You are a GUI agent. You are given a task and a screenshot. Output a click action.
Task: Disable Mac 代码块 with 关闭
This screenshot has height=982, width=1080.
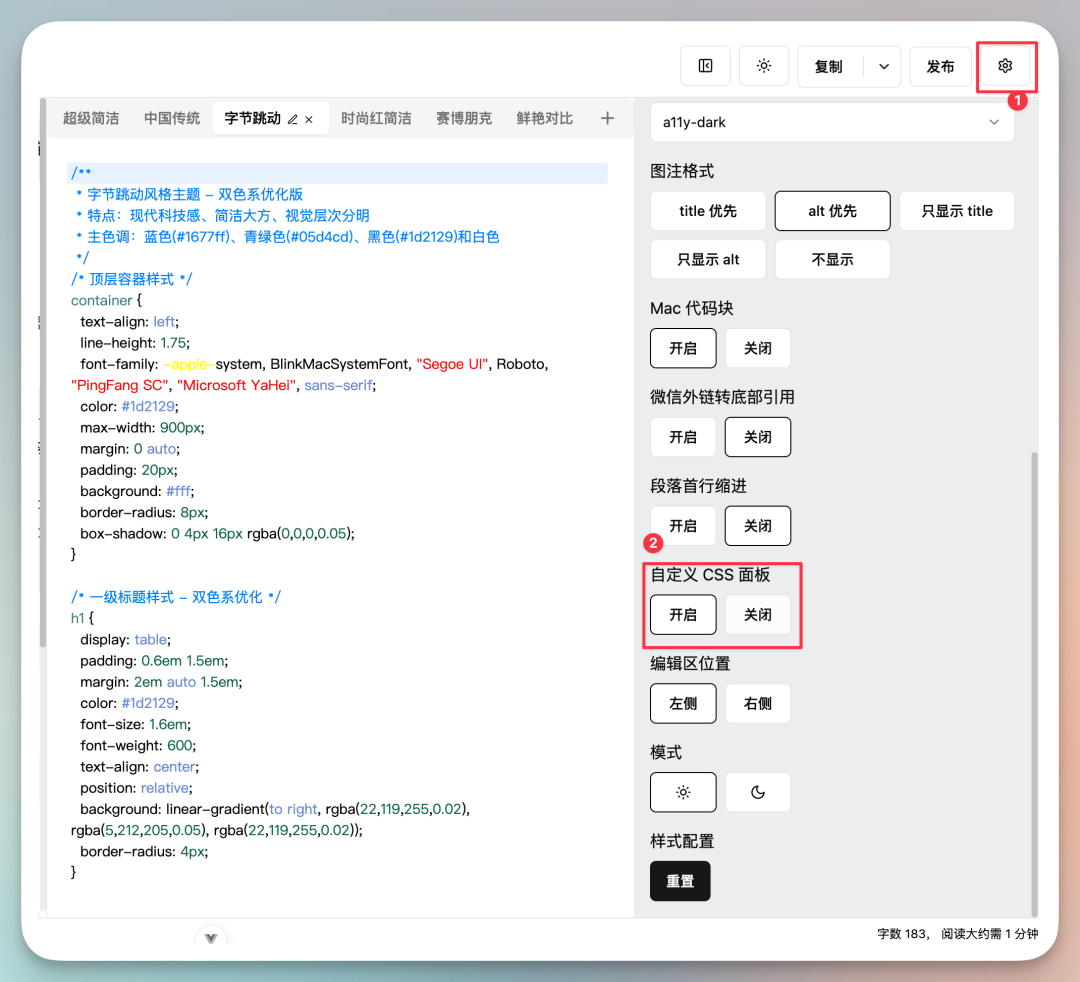tap(758, 348)
